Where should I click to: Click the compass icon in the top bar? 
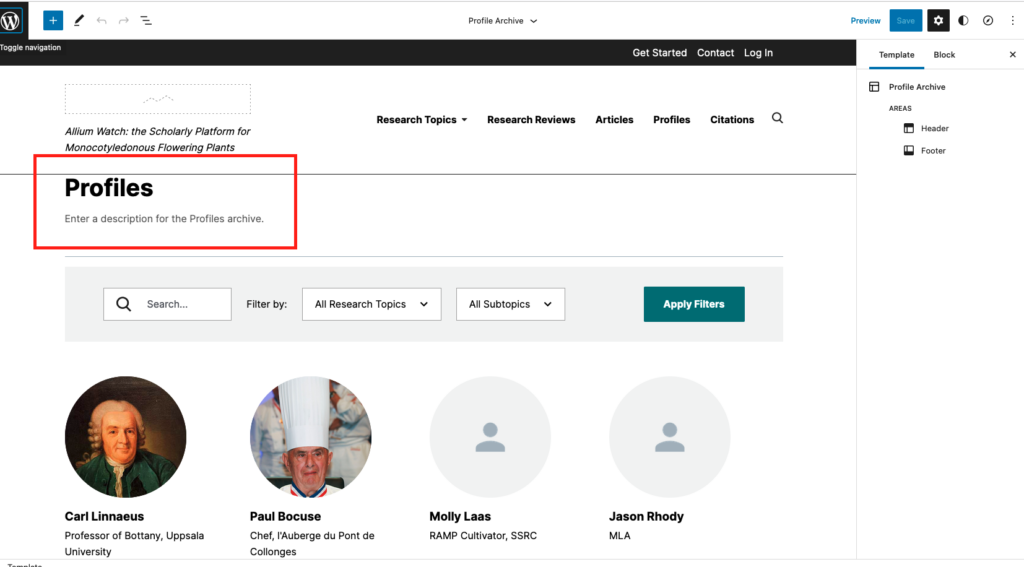tap(988, 20)
